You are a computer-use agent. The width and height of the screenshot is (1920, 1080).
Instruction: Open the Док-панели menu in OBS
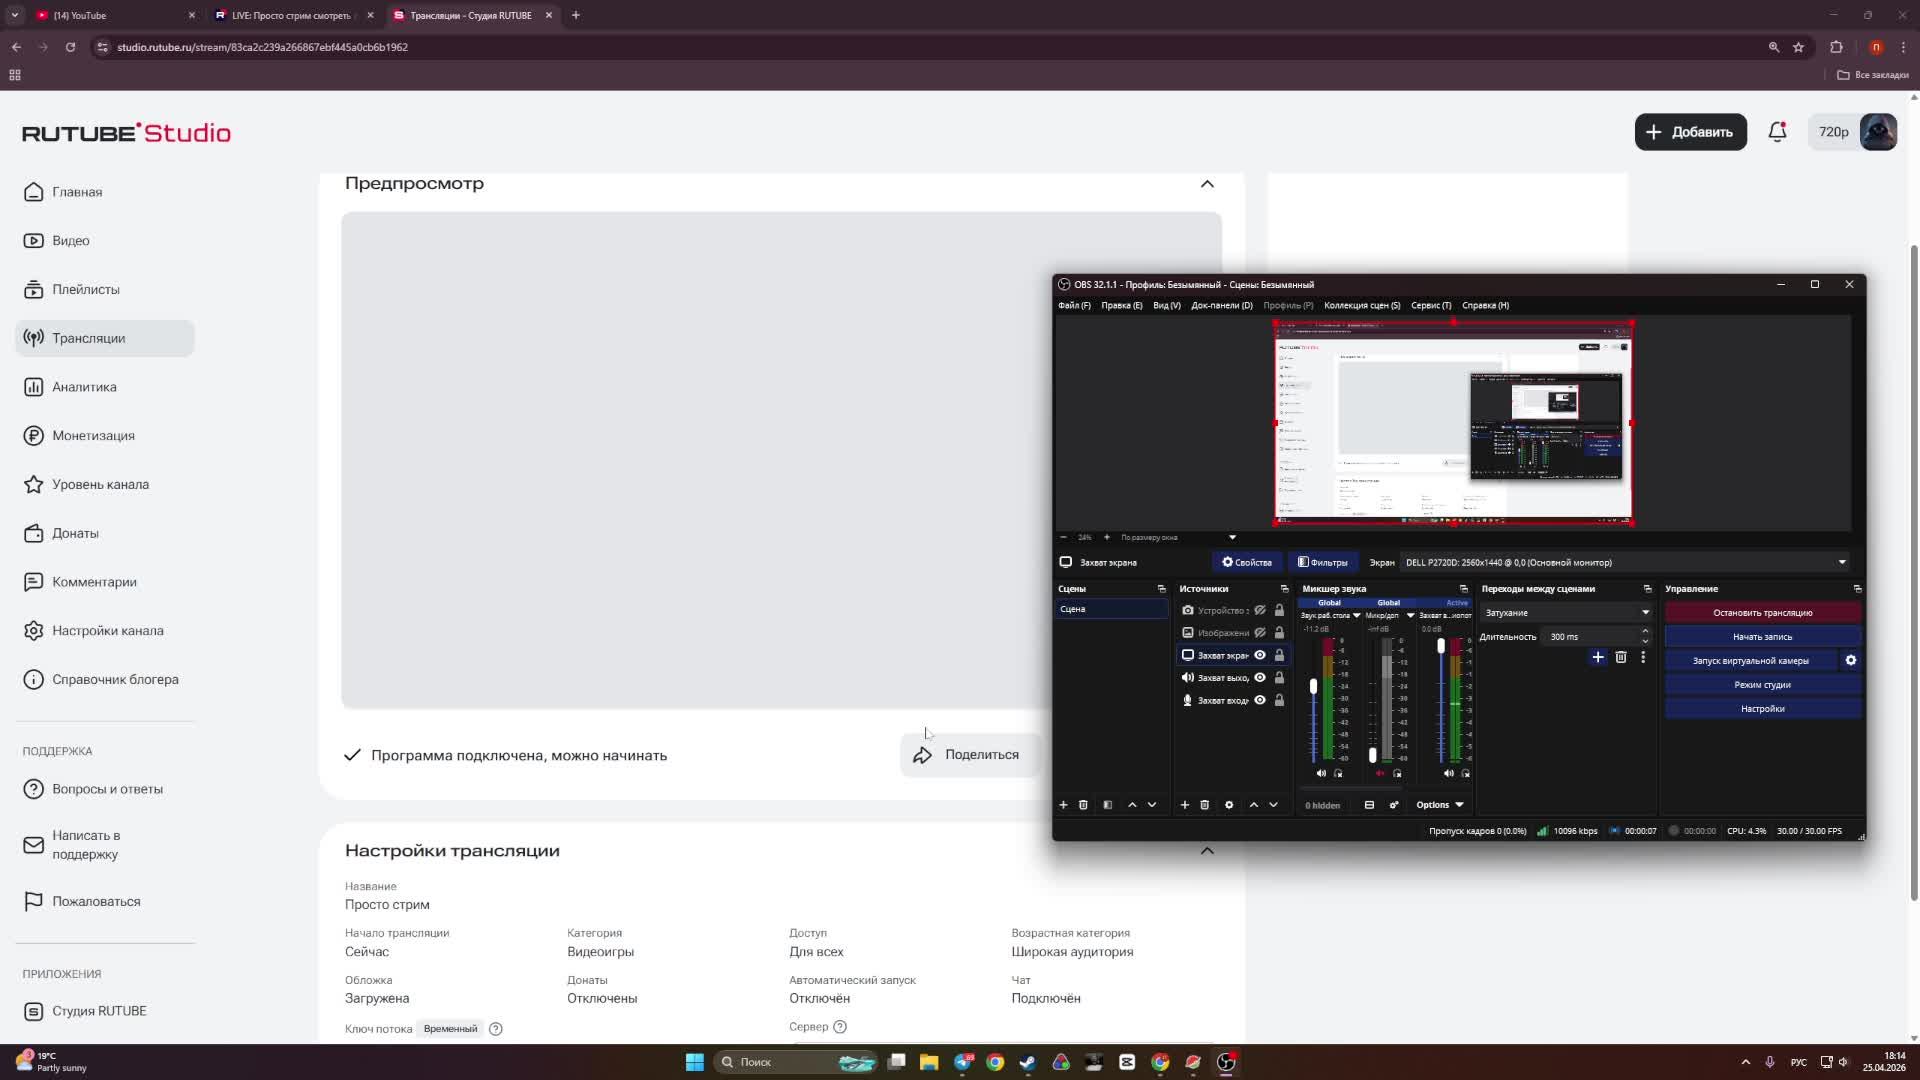coord(1221,306)
